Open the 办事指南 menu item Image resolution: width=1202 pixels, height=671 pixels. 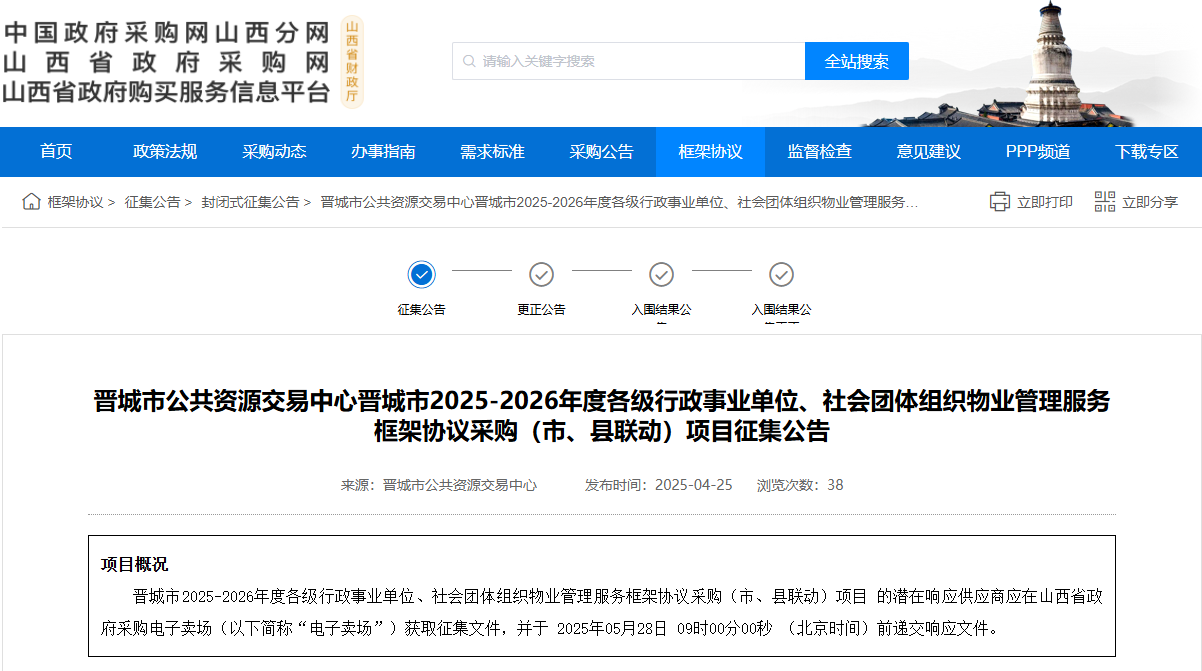(x=383, y=152)
